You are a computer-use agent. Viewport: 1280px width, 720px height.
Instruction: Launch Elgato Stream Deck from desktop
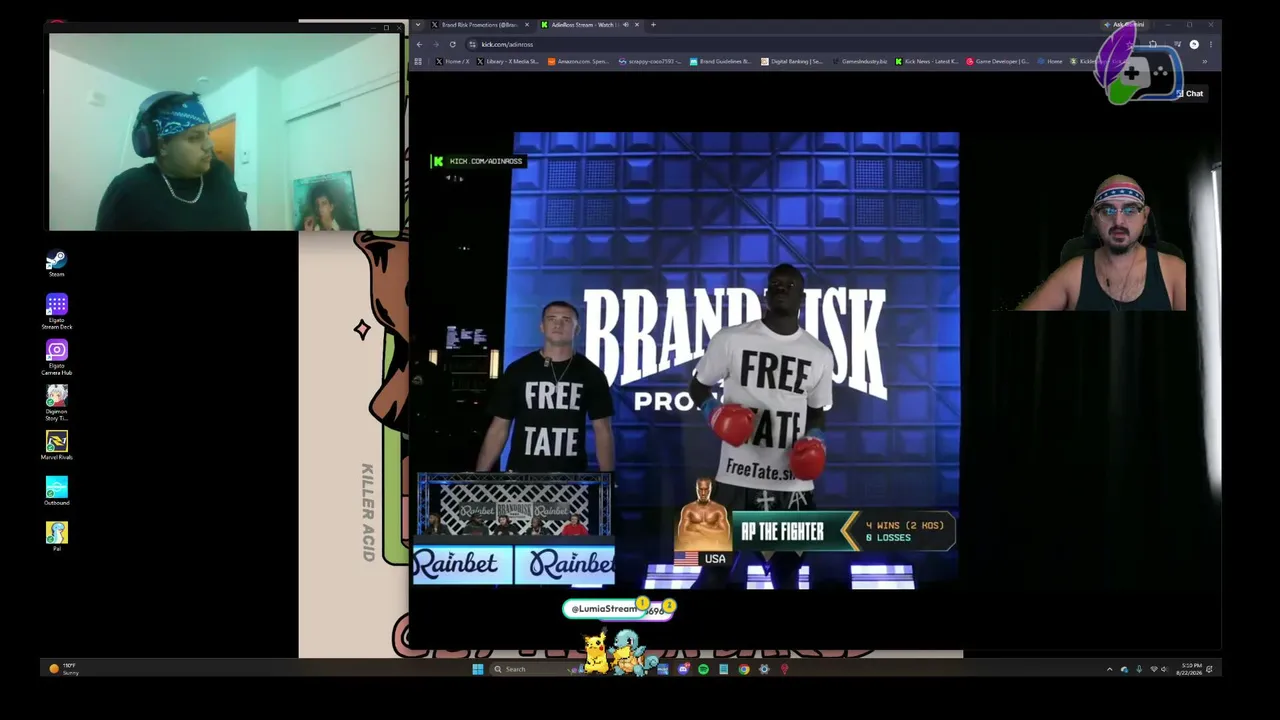56,311
